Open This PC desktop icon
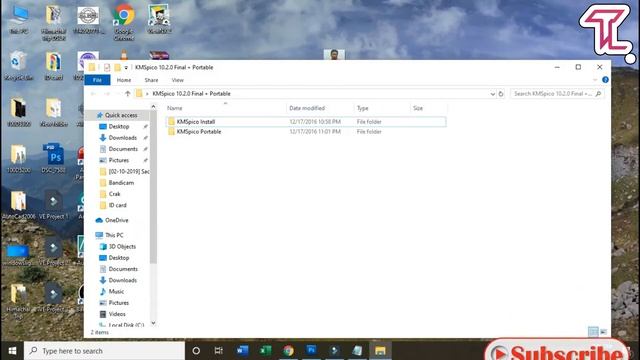The height and width of the screenshot is (360, 640). point(19,19)
